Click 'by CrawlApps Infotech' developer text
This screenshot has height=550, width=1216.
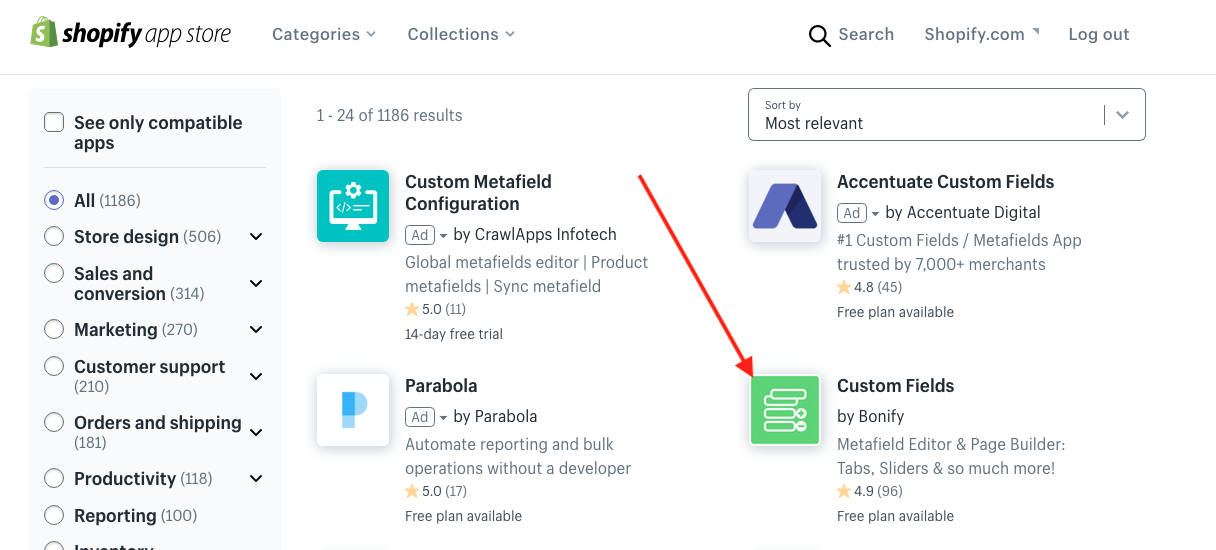[x=535, y=235]
